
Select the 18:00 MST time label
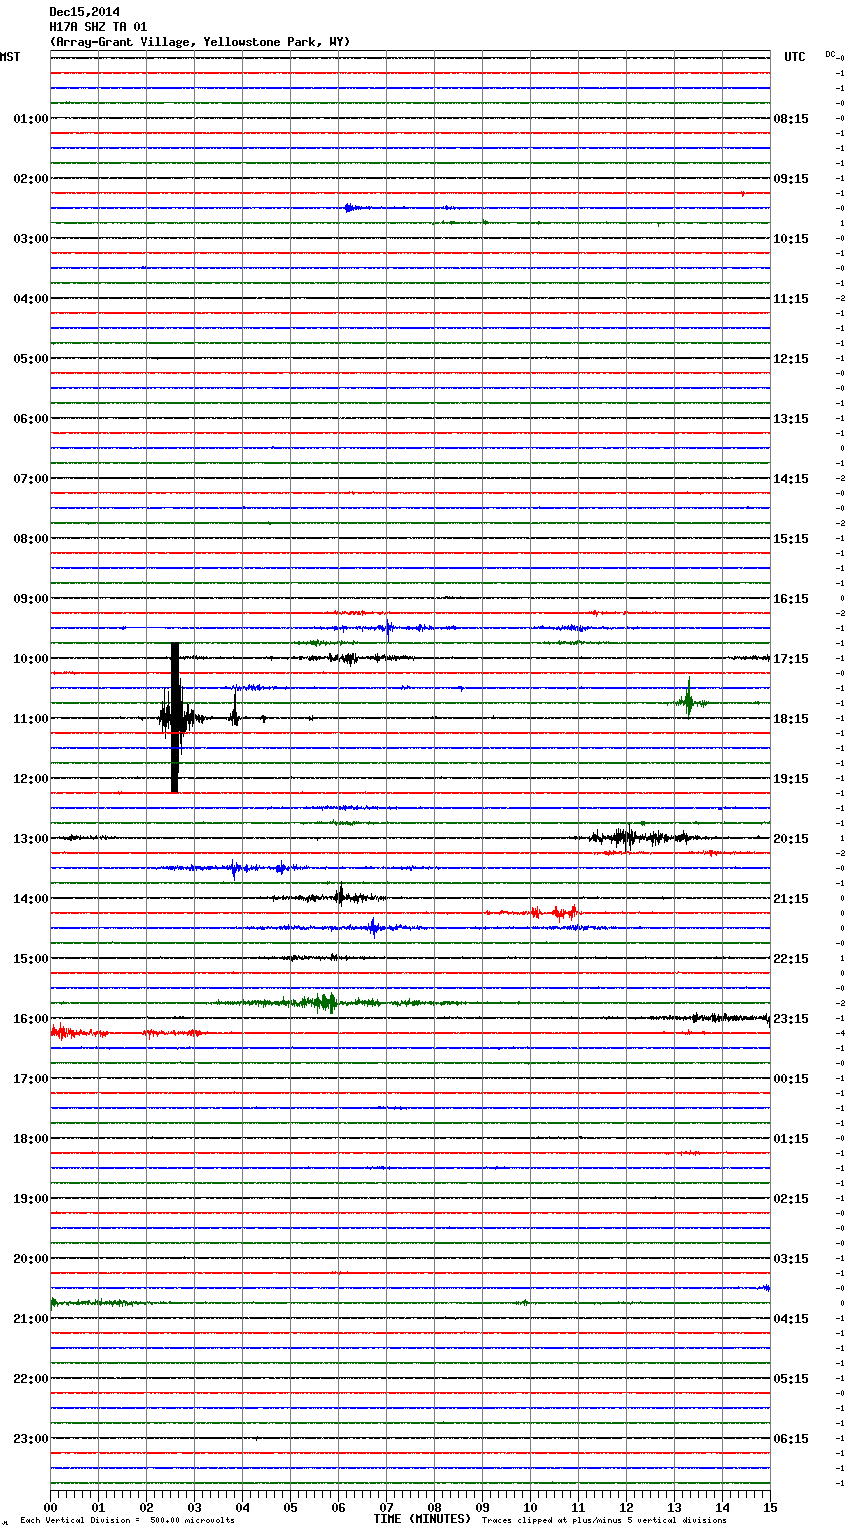point(30,1139)
